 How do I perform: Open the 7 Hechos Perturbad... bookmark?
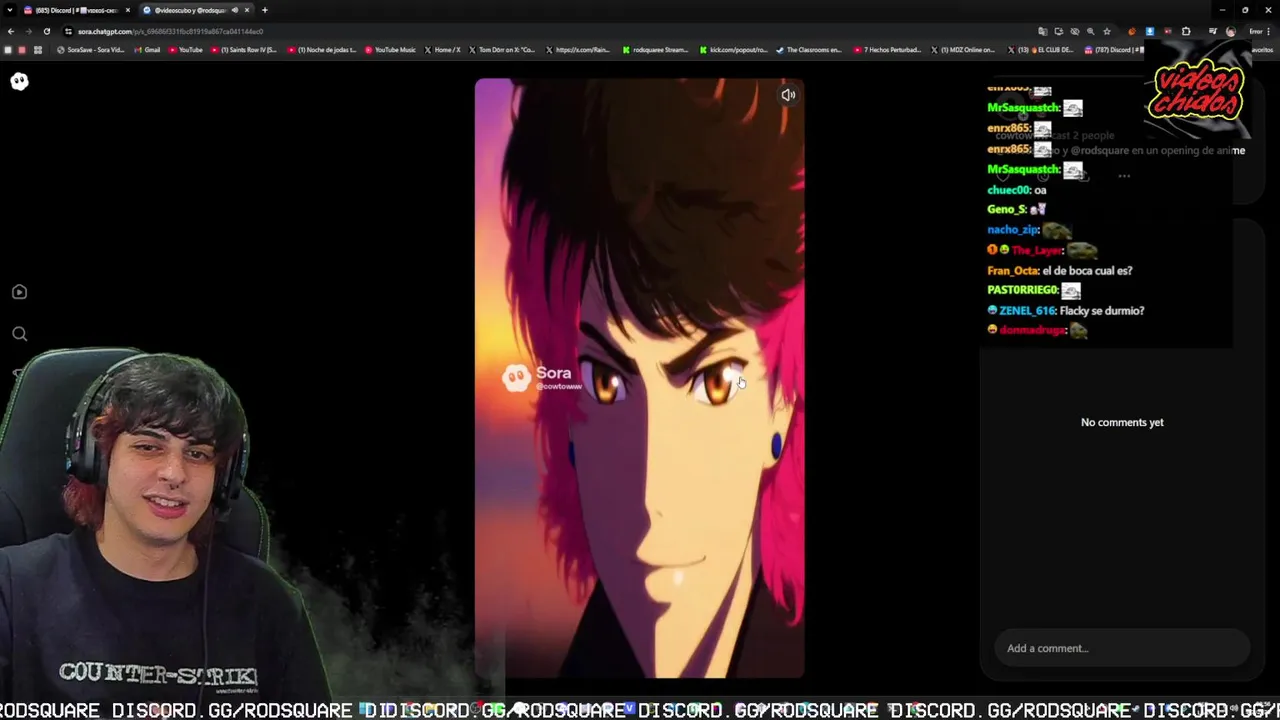888,50
